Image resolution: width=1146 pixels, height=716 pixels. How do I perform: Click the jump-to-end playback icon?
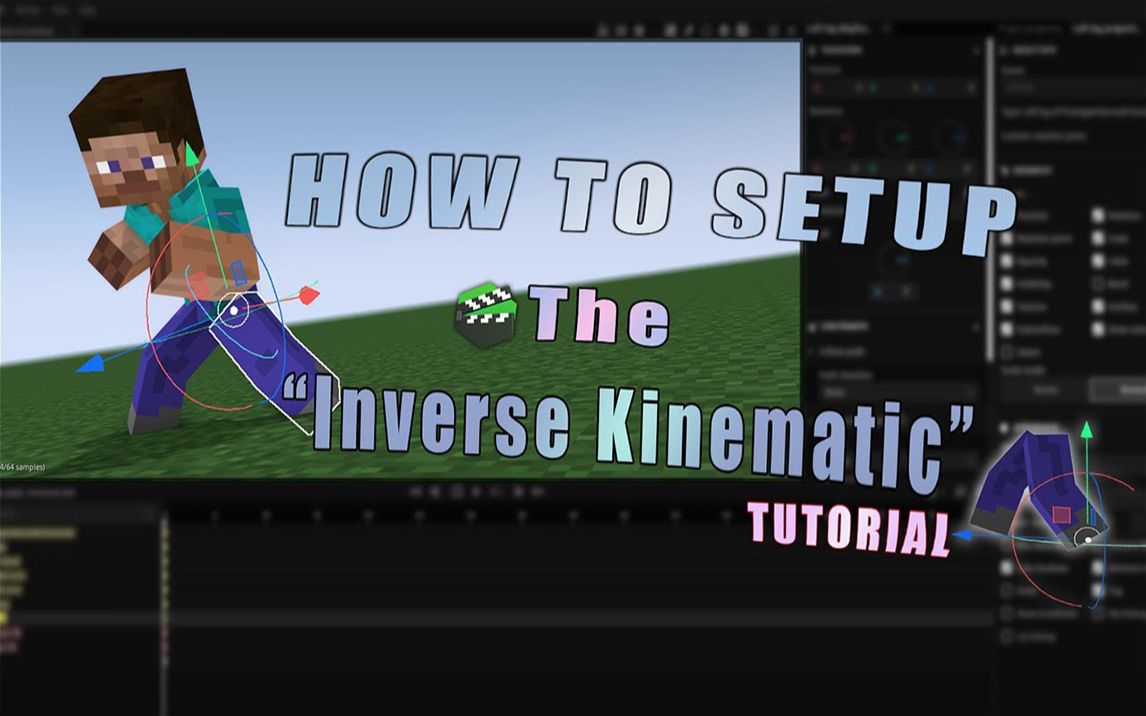[x=517, y=491]
